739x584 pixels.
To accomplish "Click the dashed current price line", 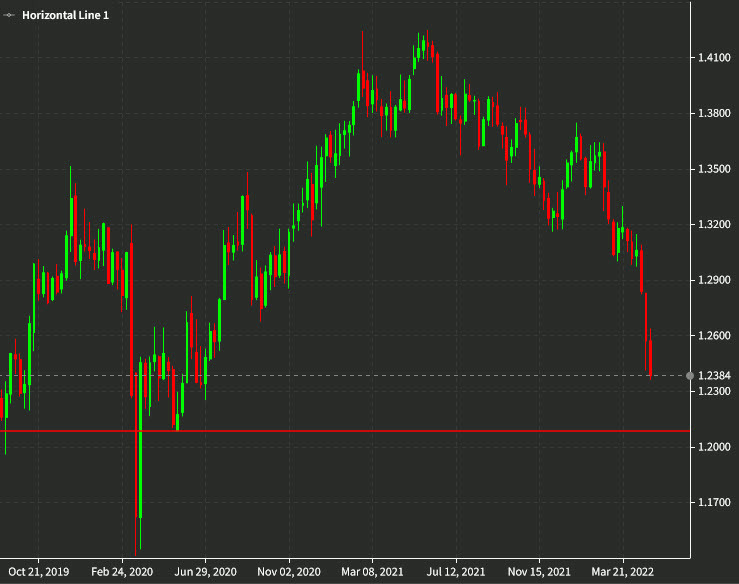I will click(x=343, y=376).
